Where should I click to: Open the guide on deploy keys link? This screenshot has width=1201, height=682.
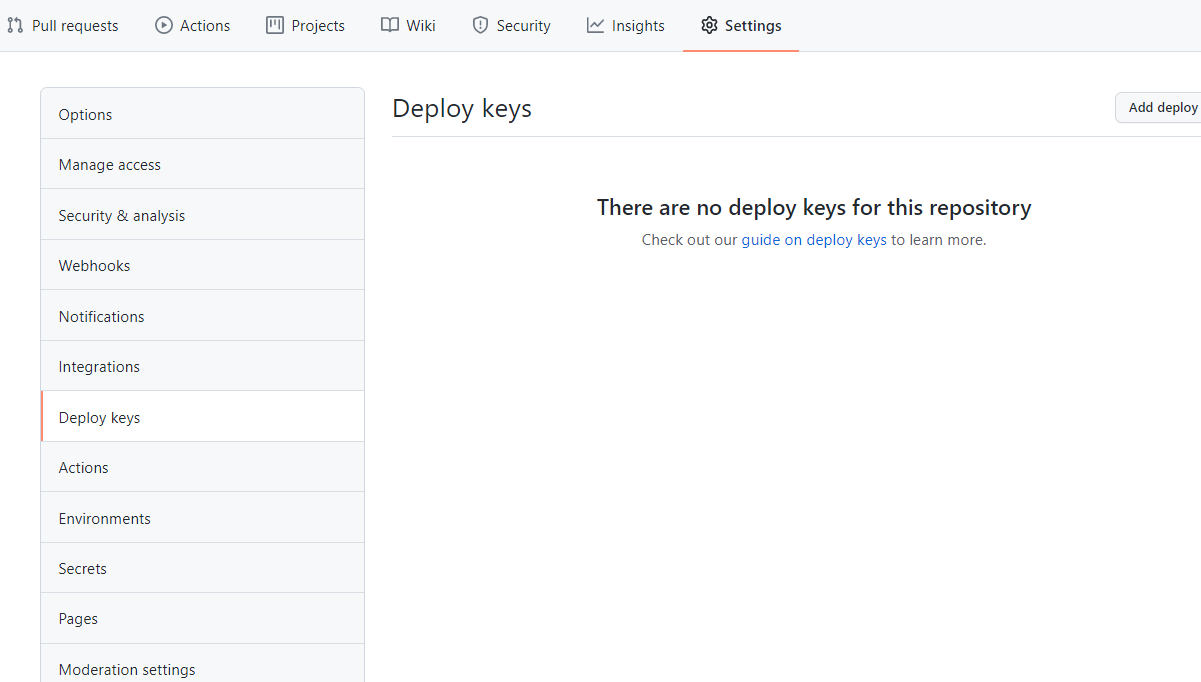(x=813, y=240)
